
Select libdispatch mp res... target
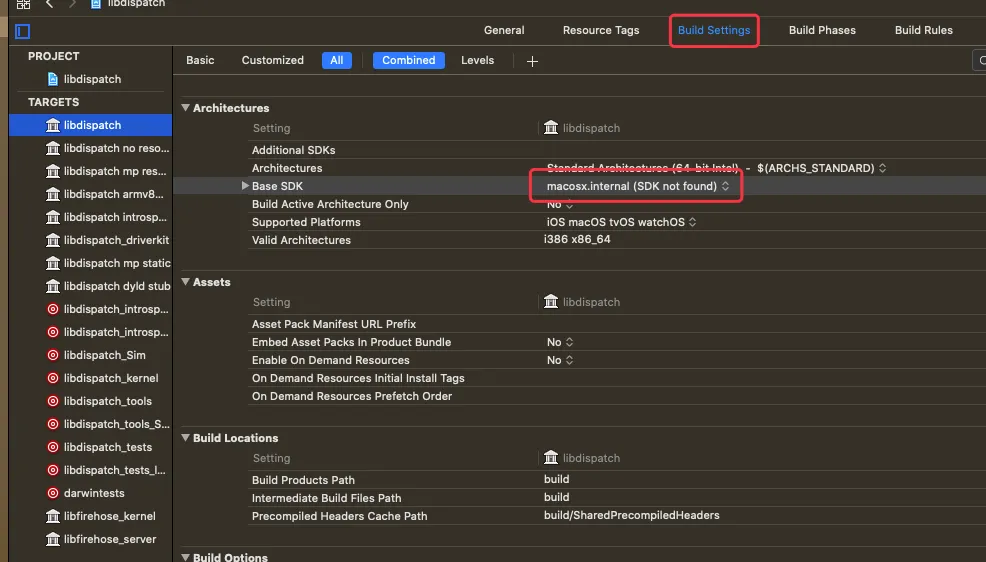pyautogui.click(x=106, y=171)
